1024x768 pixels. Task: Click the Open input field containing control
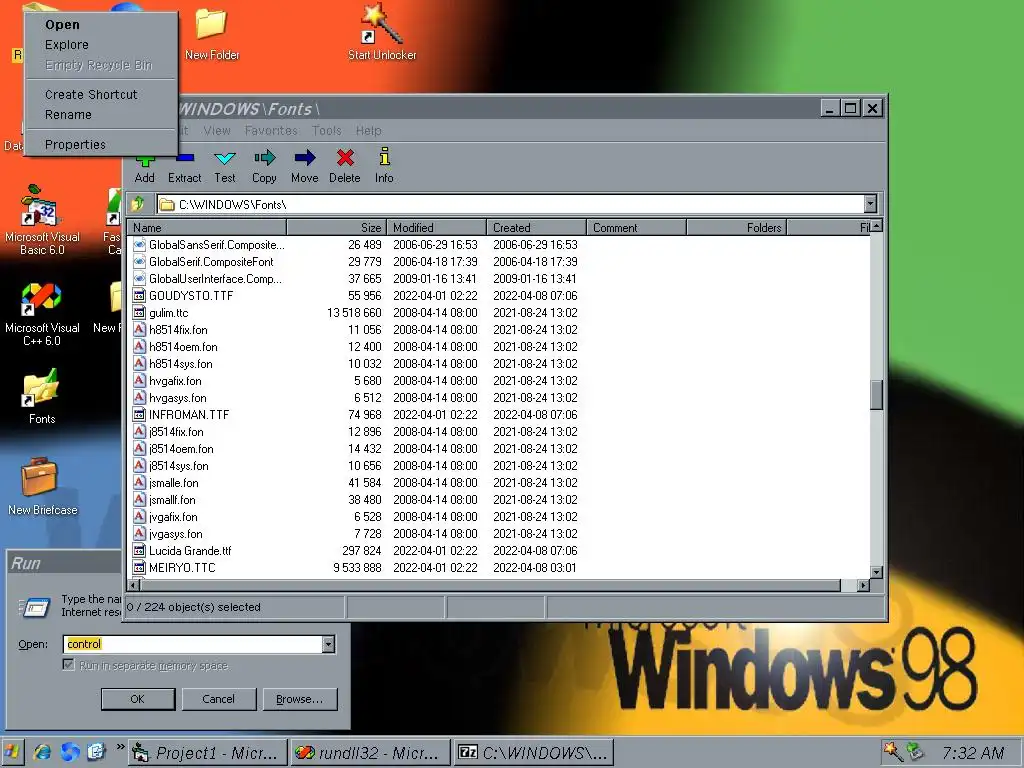pyautogui.click(x=193, y=644)
